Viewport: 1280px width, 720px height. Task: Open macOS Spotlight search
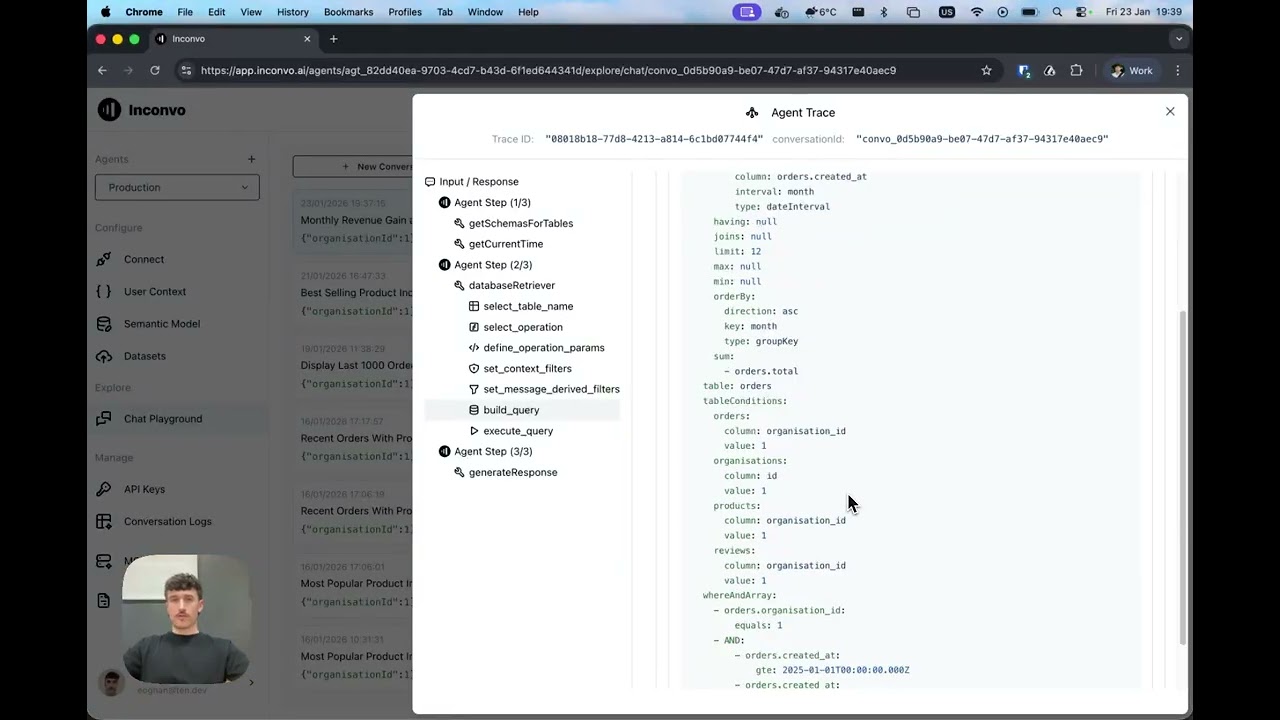click(x=1057, y=12)
